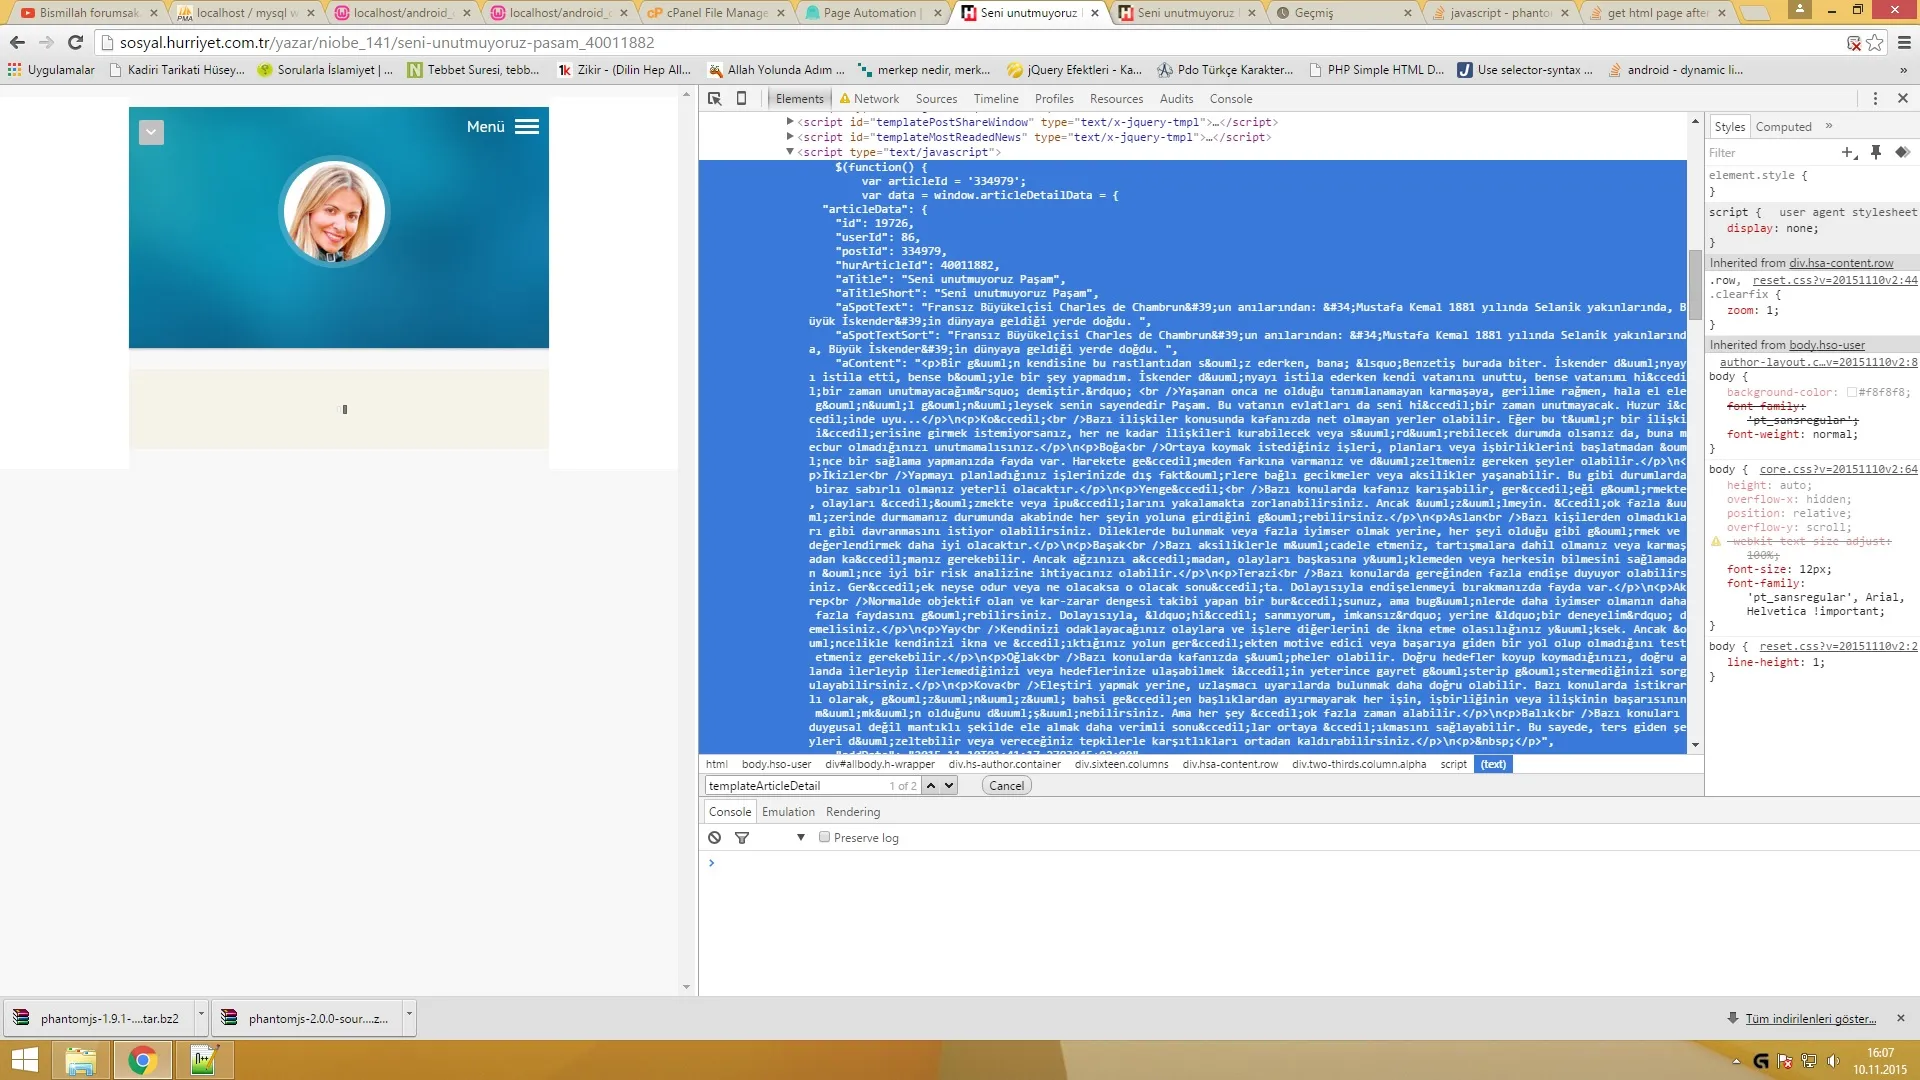1920x1080 pixels.
Task: Toggle device mode phone icon
Action: 741,98
